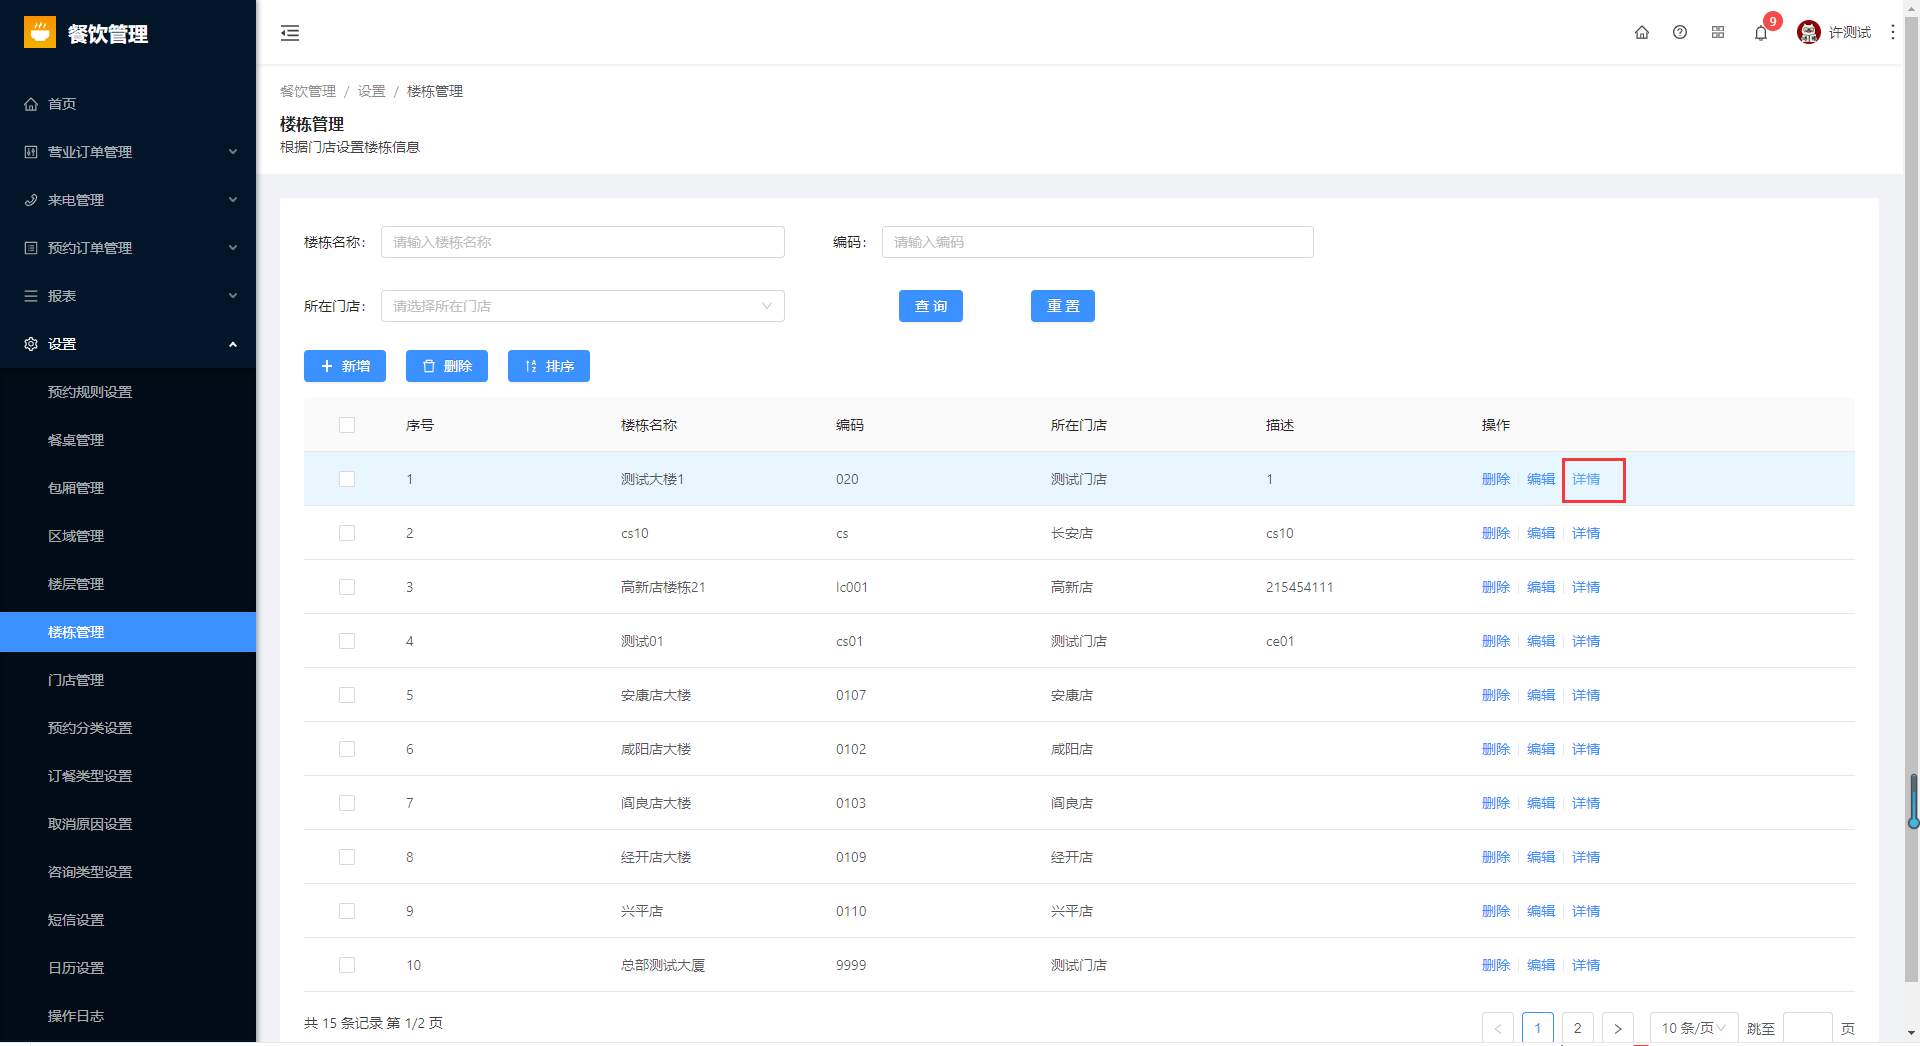Check the checkbox for row 安康店大楼
The image size is (1920, 1046).
347,695
